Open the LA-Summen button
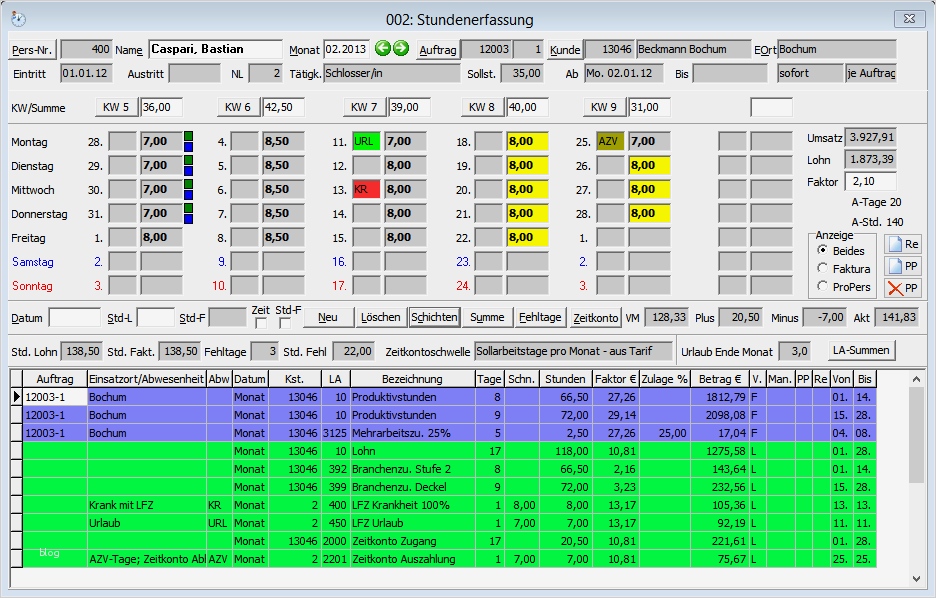Image resolution: width=936 pixels, height=598 pixels. [x=861, y=351]
